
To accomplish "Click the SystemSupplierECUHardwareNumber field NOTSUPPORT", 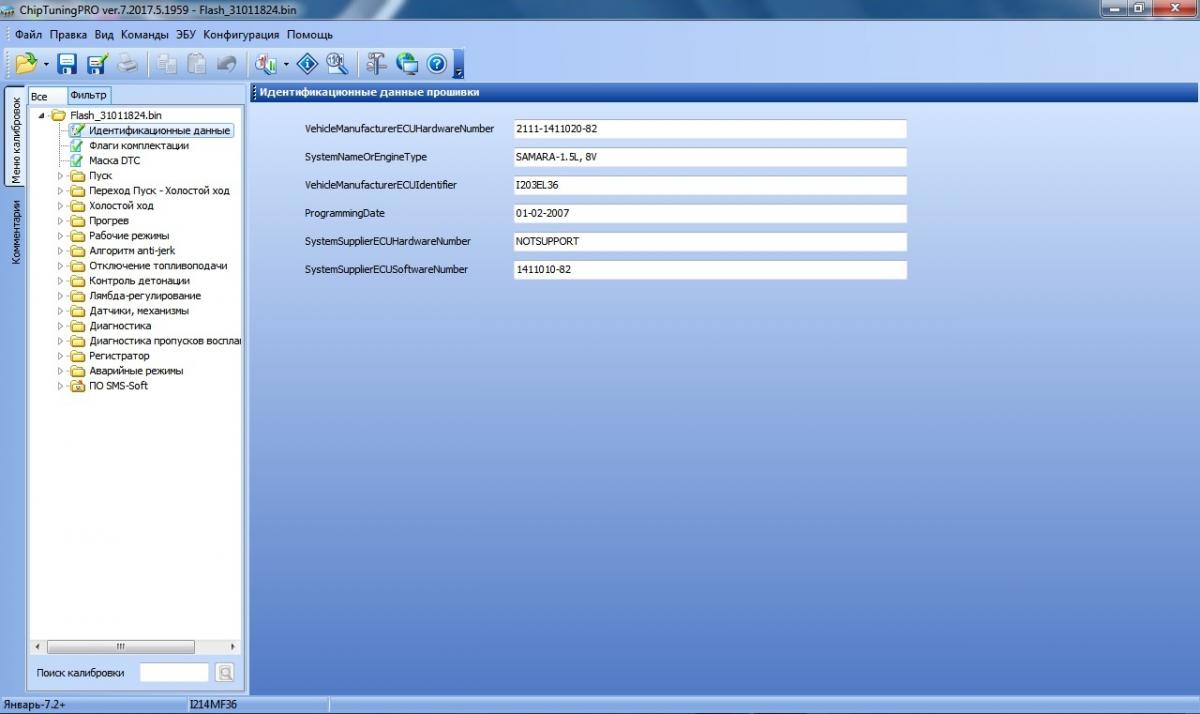I will click(x=709, y=241).
